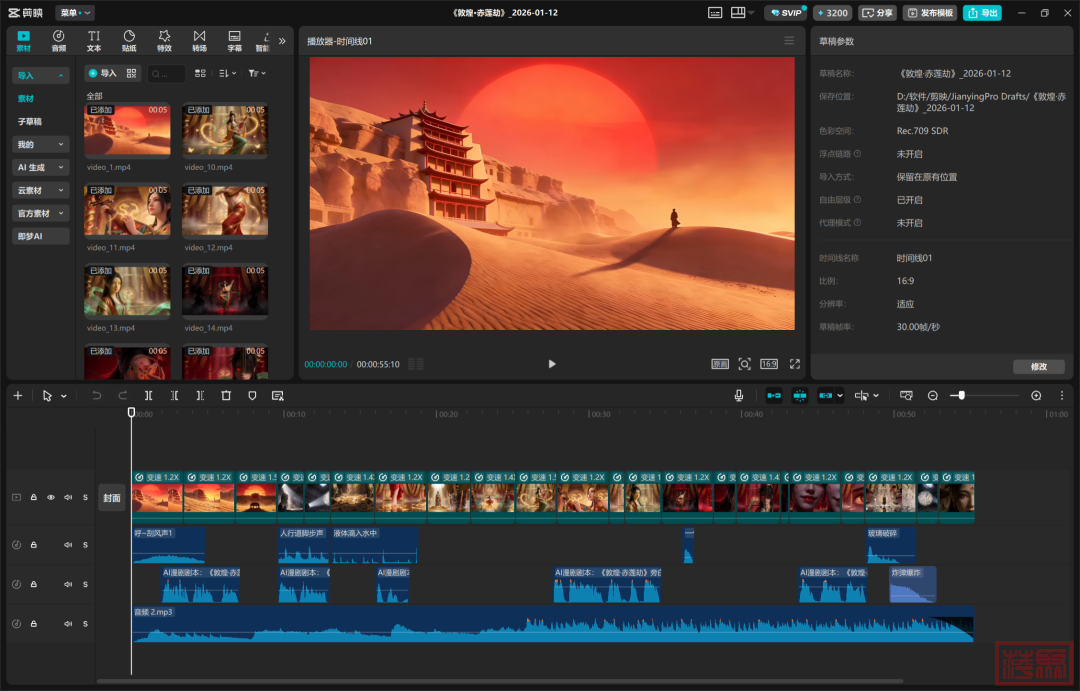
Task: Expand the 菜单 dropdown in the title bar
Action: tap(75, 13)
